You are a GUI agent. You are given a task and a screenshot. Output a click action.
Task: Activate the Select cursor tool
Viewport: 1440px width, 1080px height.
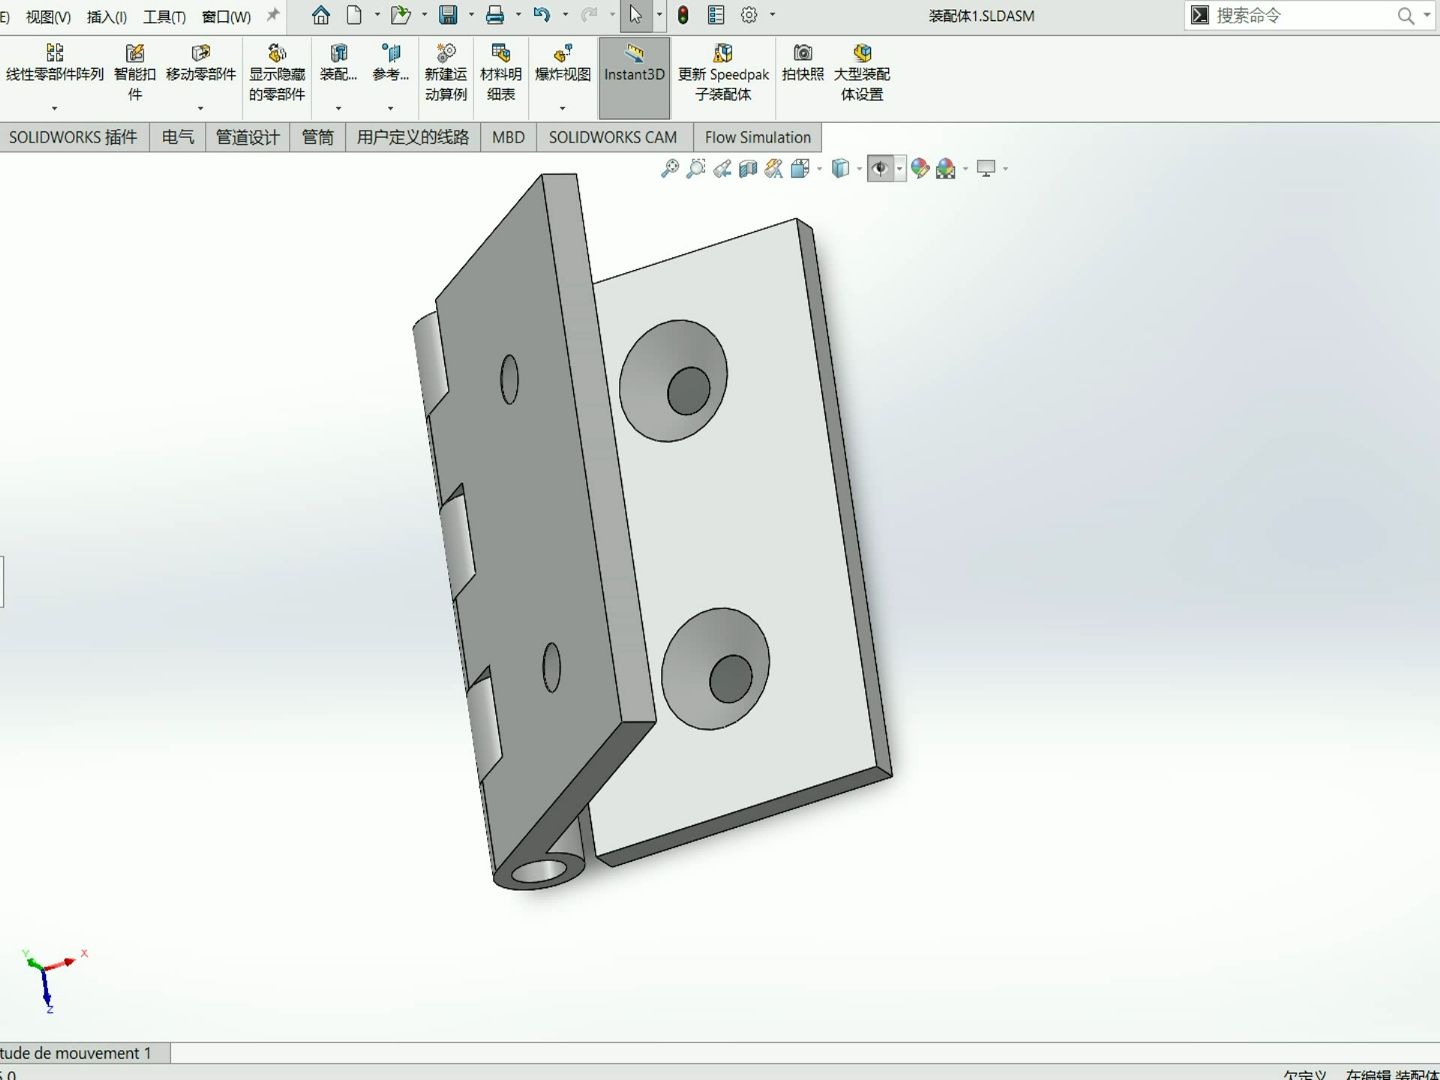(x=635, y=15)
